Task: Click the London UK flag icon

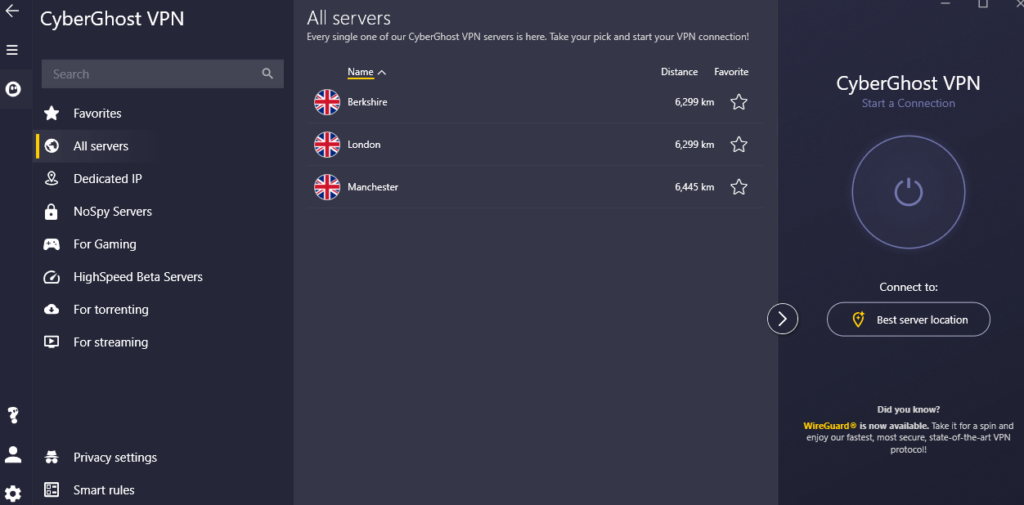Action: tap(327, 144)
